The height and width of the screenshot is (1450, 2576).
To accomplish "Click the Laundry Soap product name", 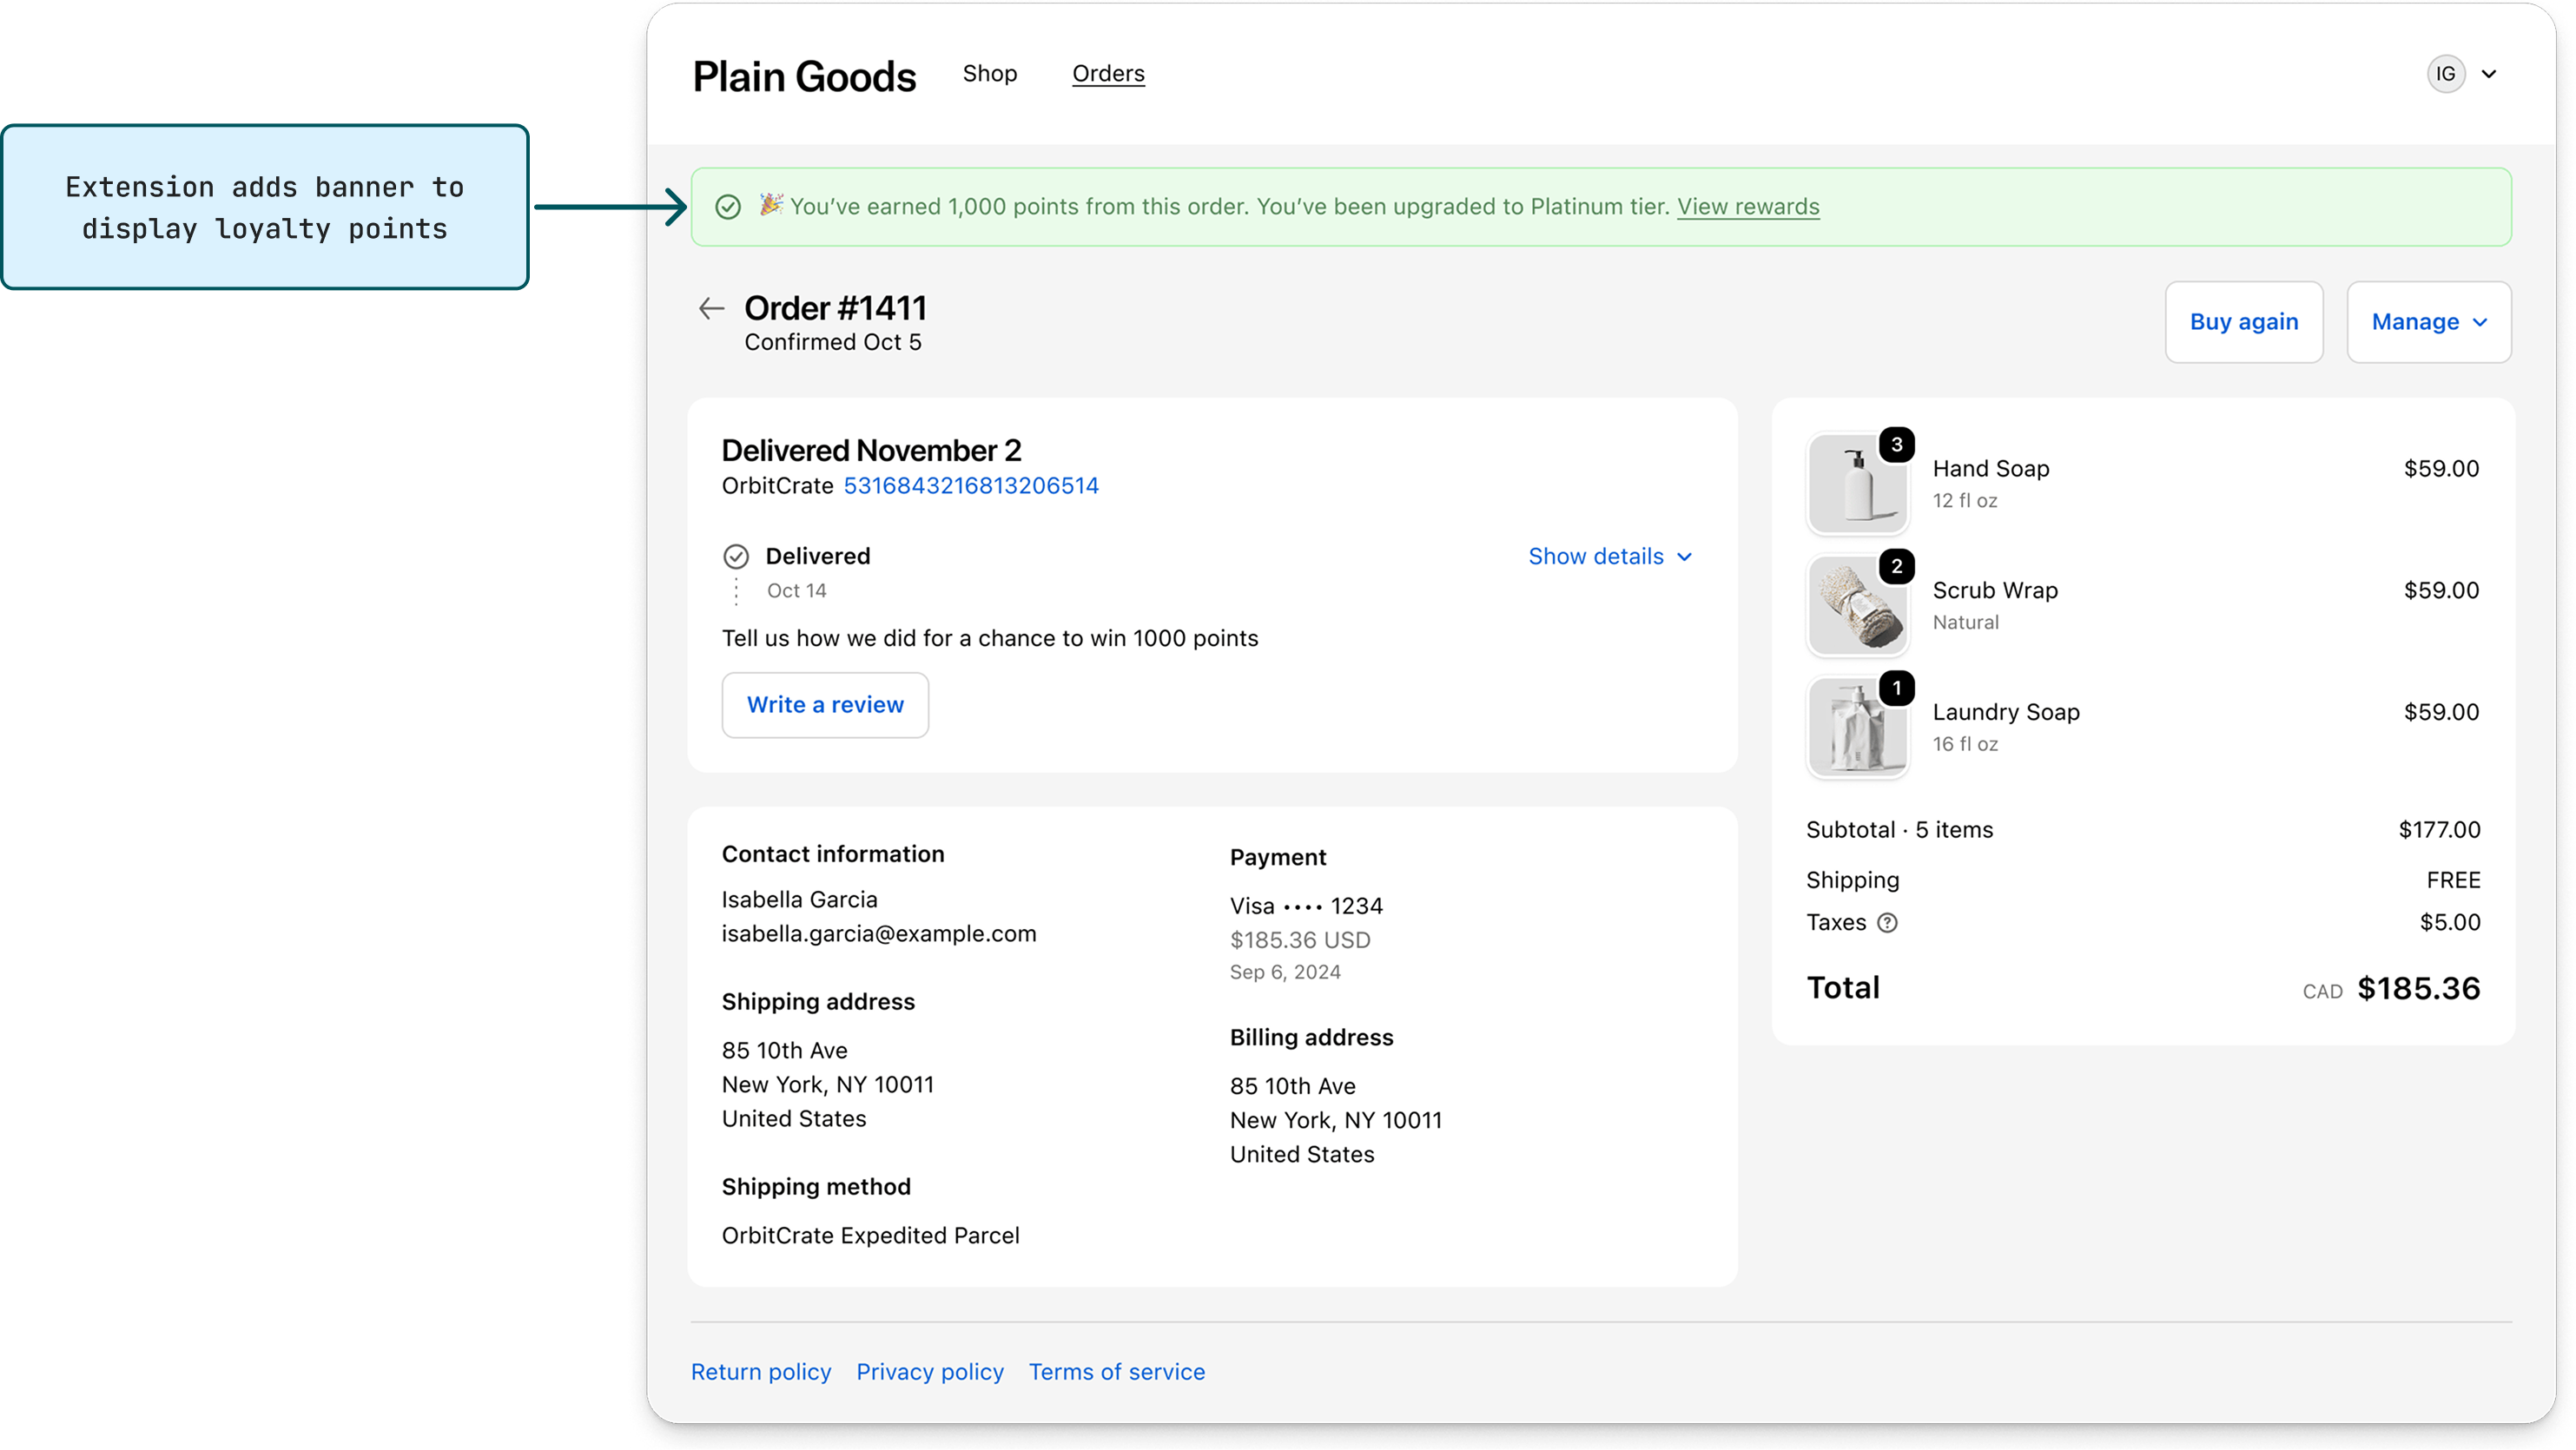I will (x=2006, y=712).
